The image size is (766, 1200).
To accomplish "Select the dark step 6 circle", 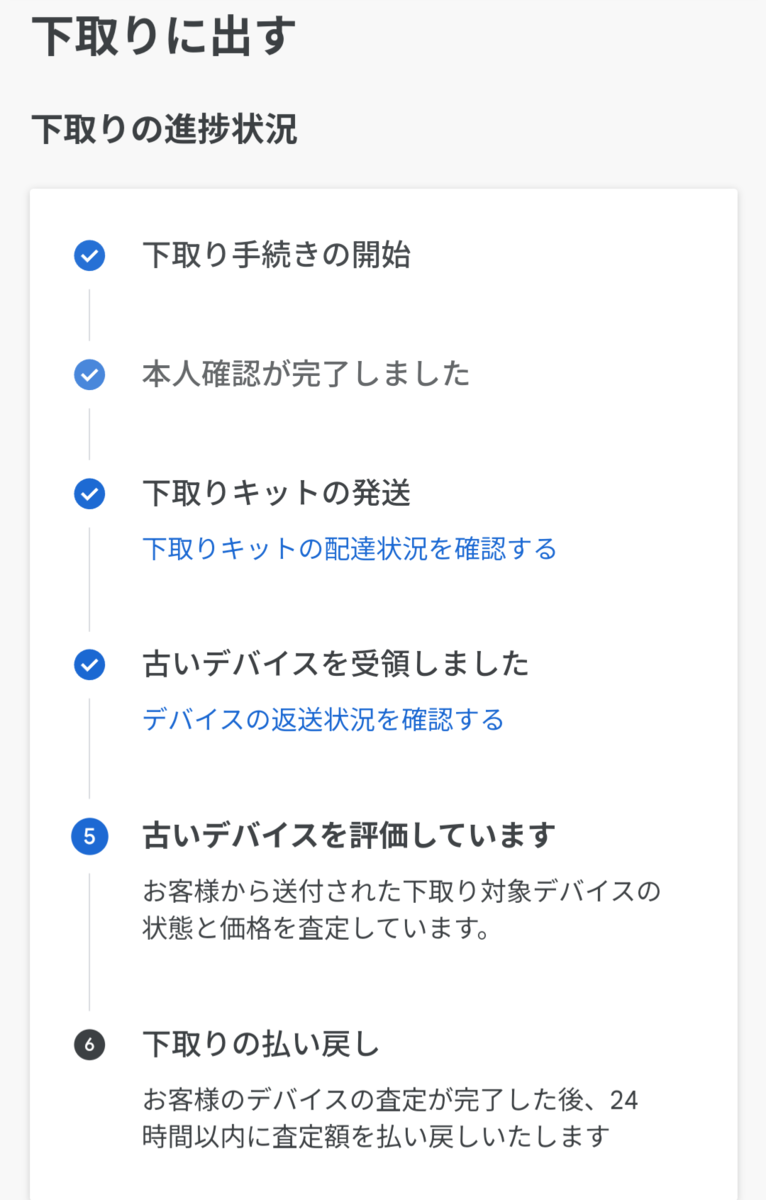I will [x=89, y=1046].
